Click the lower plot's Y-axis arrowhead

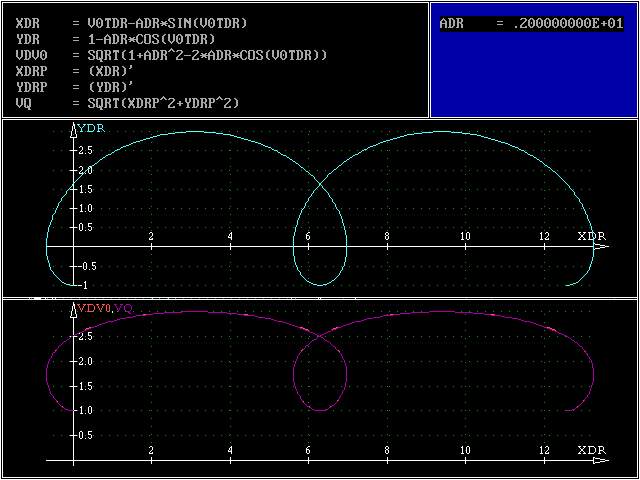pyautogui.click(x=74, y=312)
